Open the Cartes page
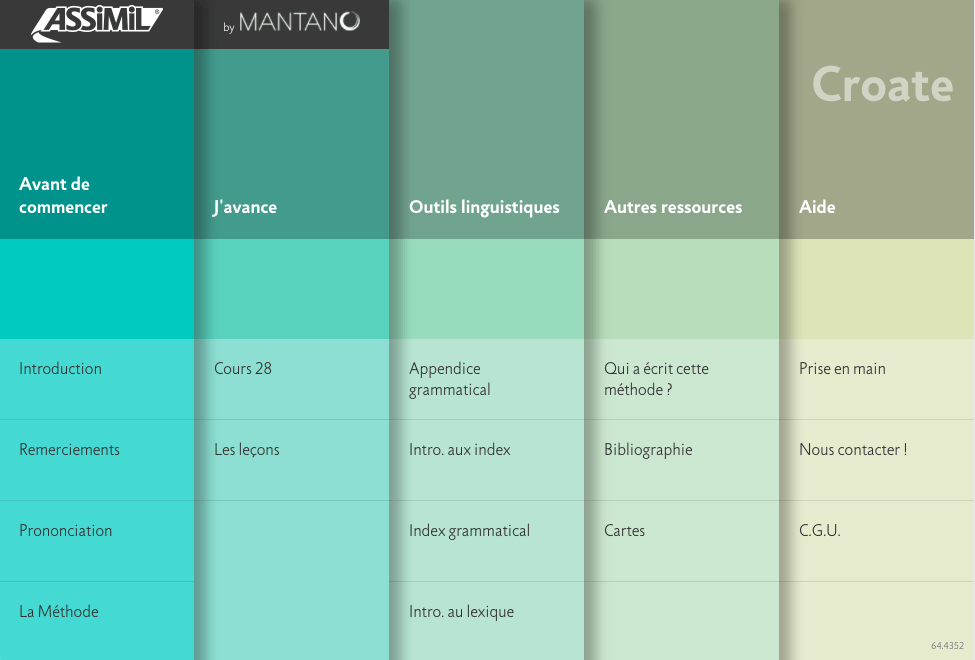The image size is (975, 660). click(x=625, y=531)
